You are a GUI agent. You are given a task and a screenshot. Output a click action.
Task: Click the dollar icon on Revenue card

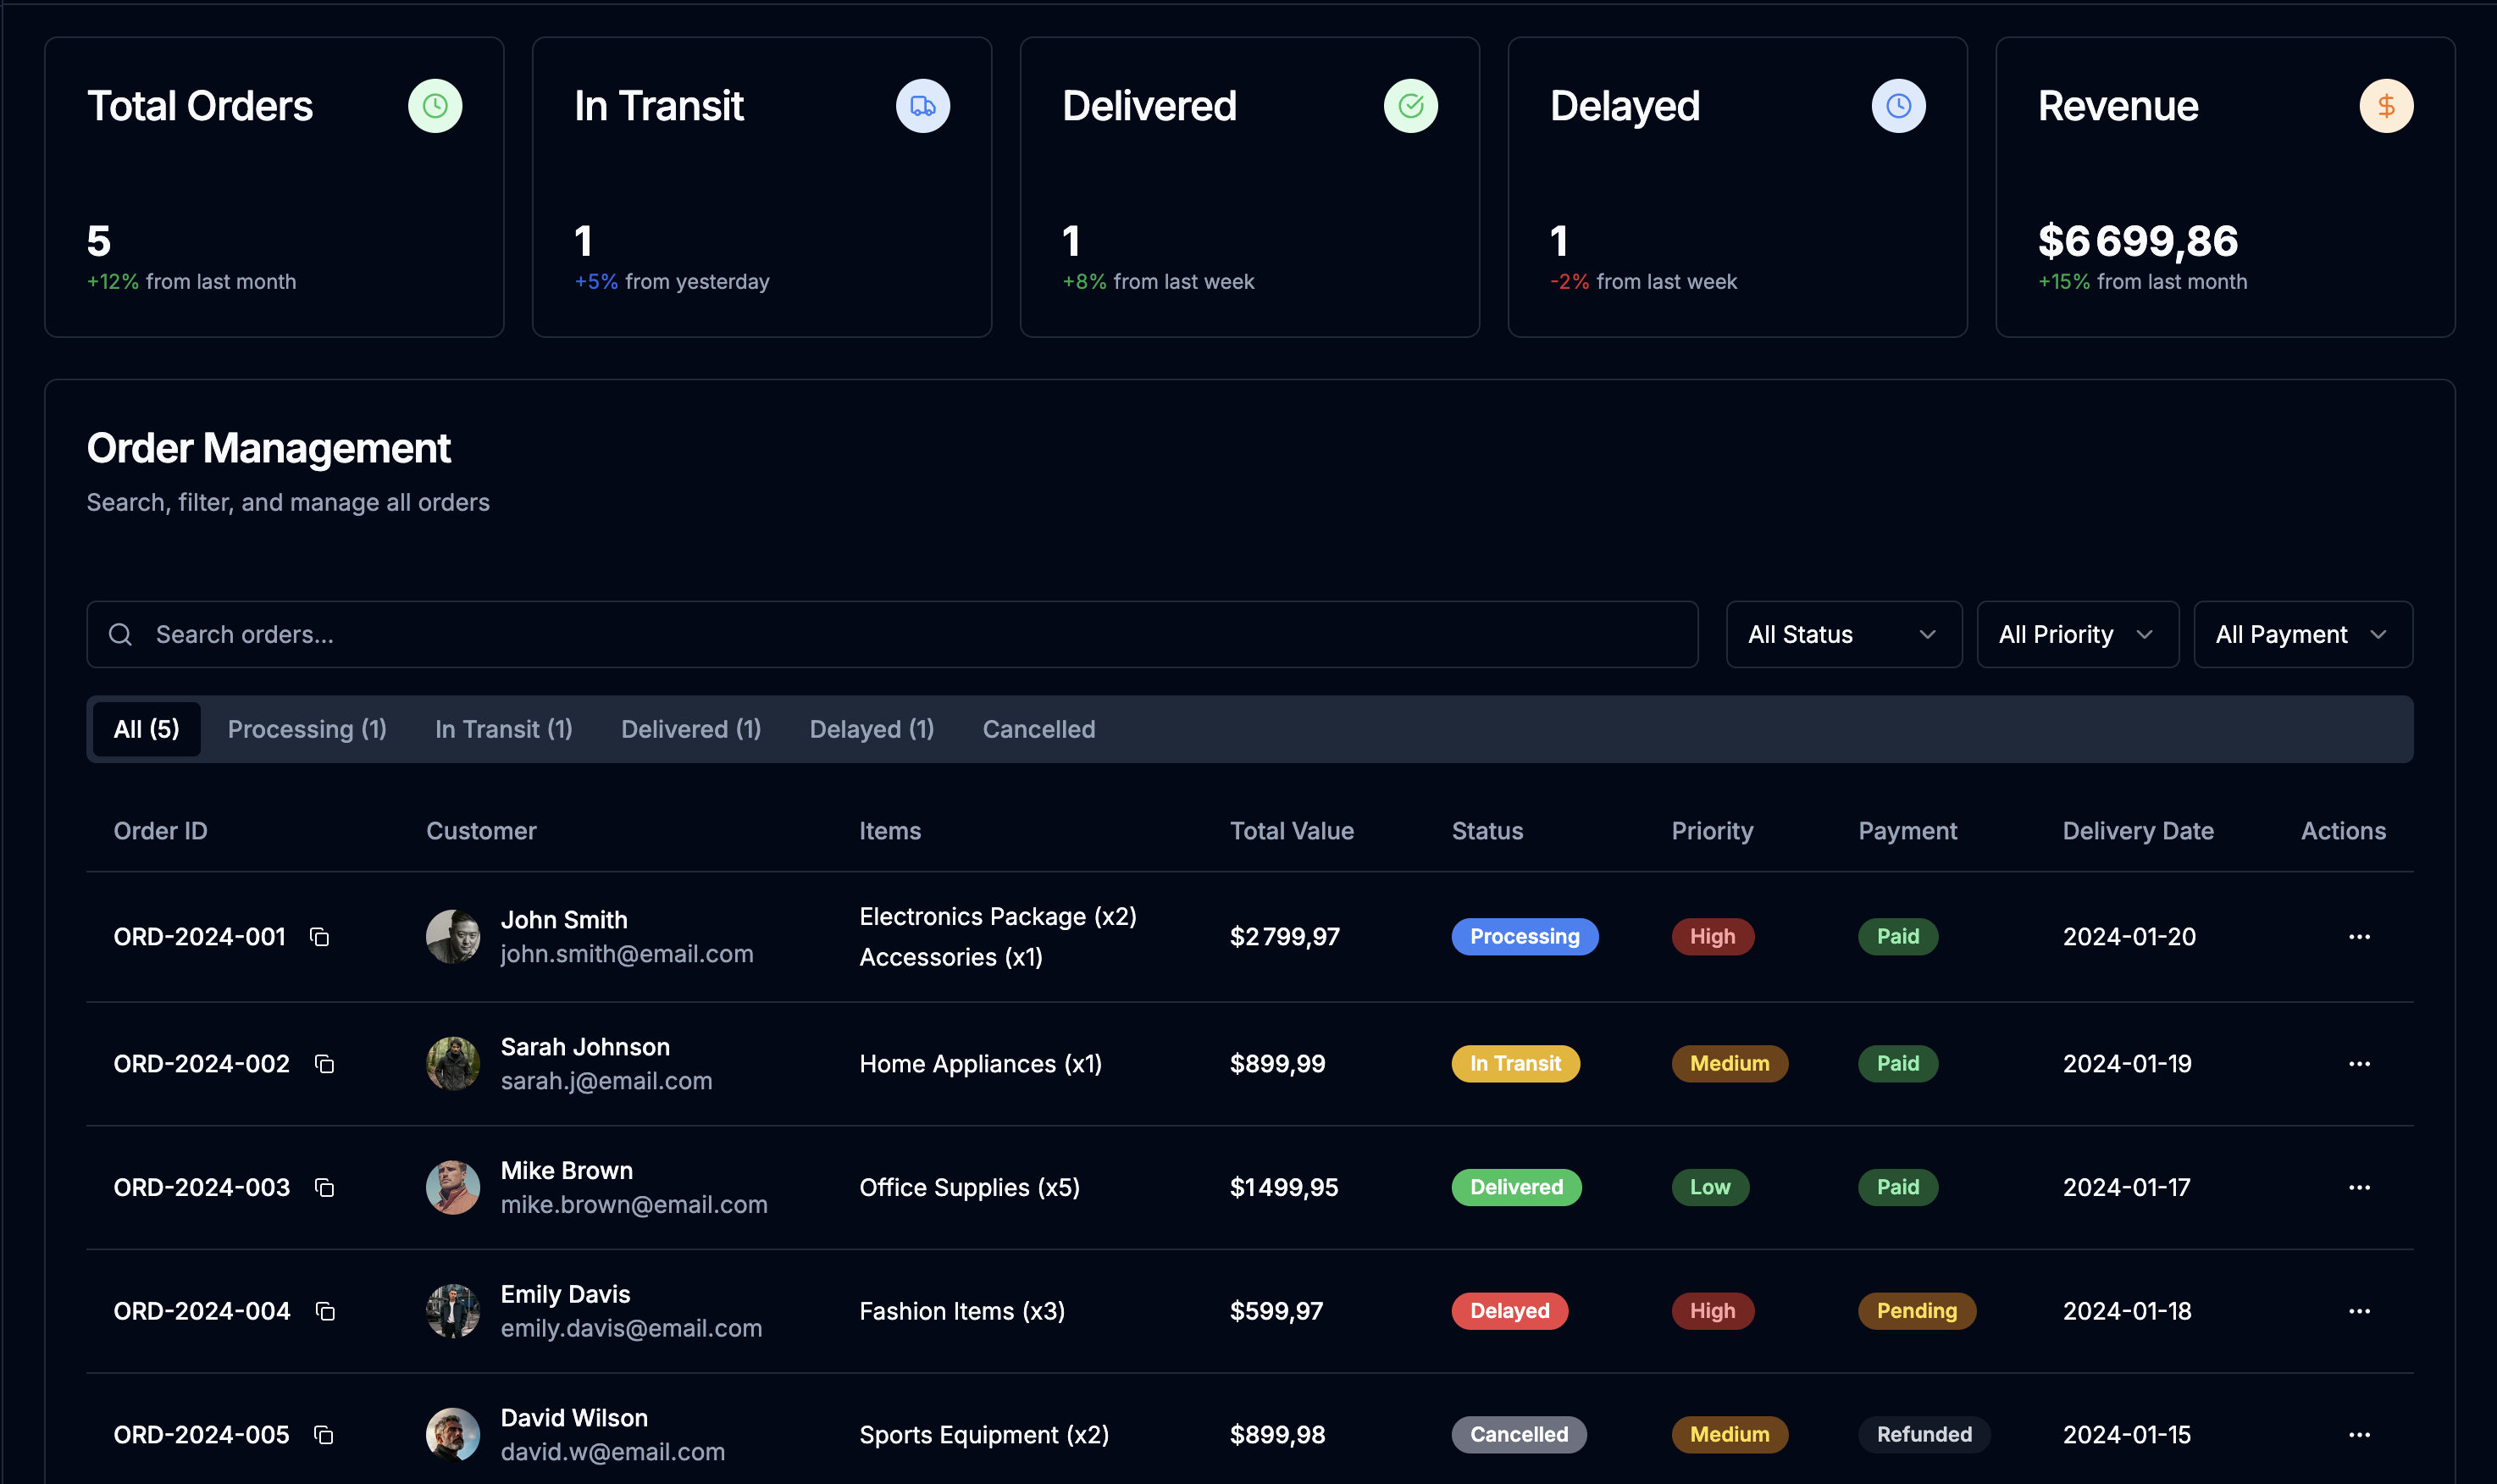(2386, 105)
